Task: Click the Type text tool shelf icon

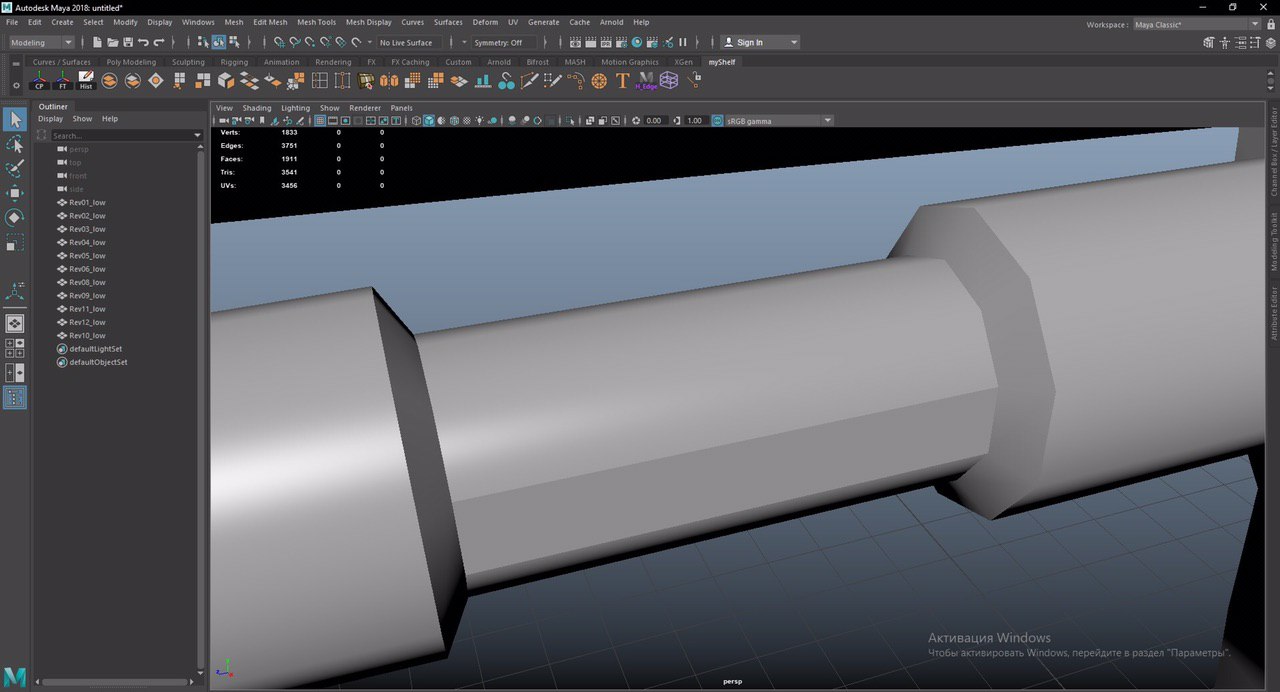Action: (x=622, y=81)
